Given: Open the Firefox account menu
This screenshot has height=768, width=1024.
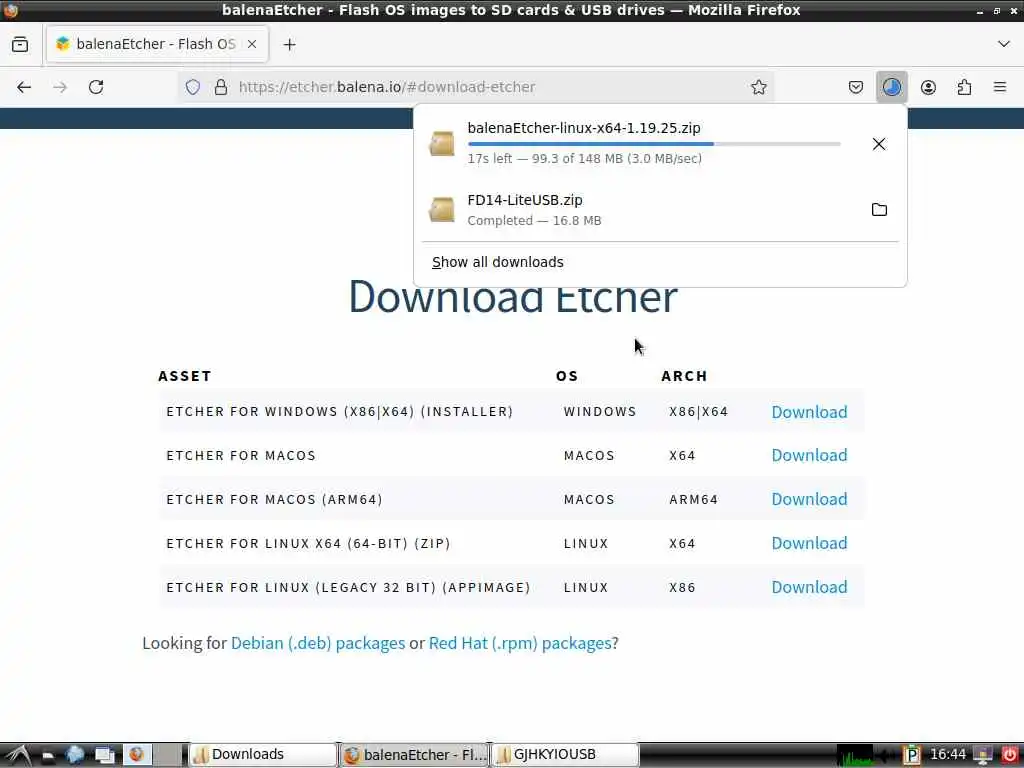Looking at the screenshot, I should (928, 87).
